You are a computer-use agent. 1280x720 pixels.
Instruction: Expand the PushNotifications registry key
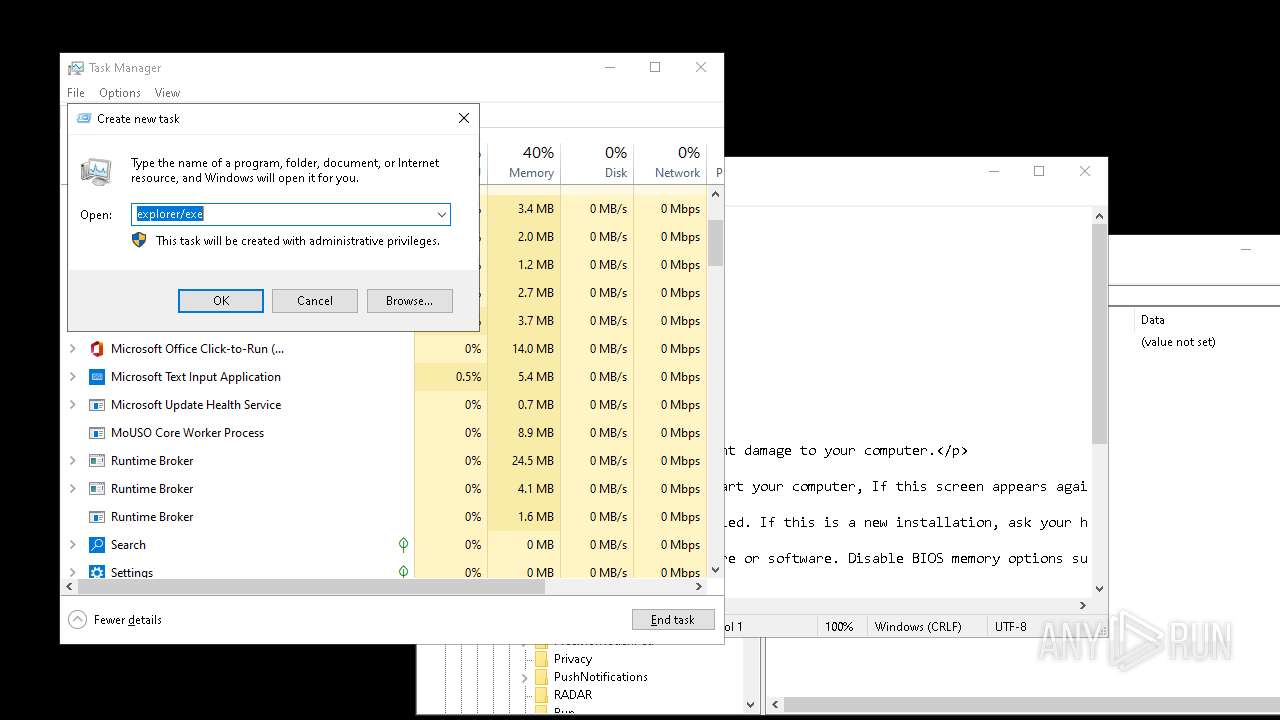tap(525, 677)
